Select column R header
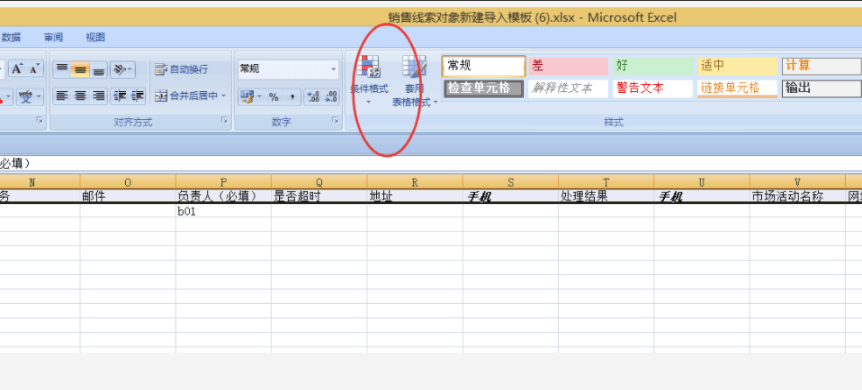This screenshot has width=862, height=390. click(415, 183)
